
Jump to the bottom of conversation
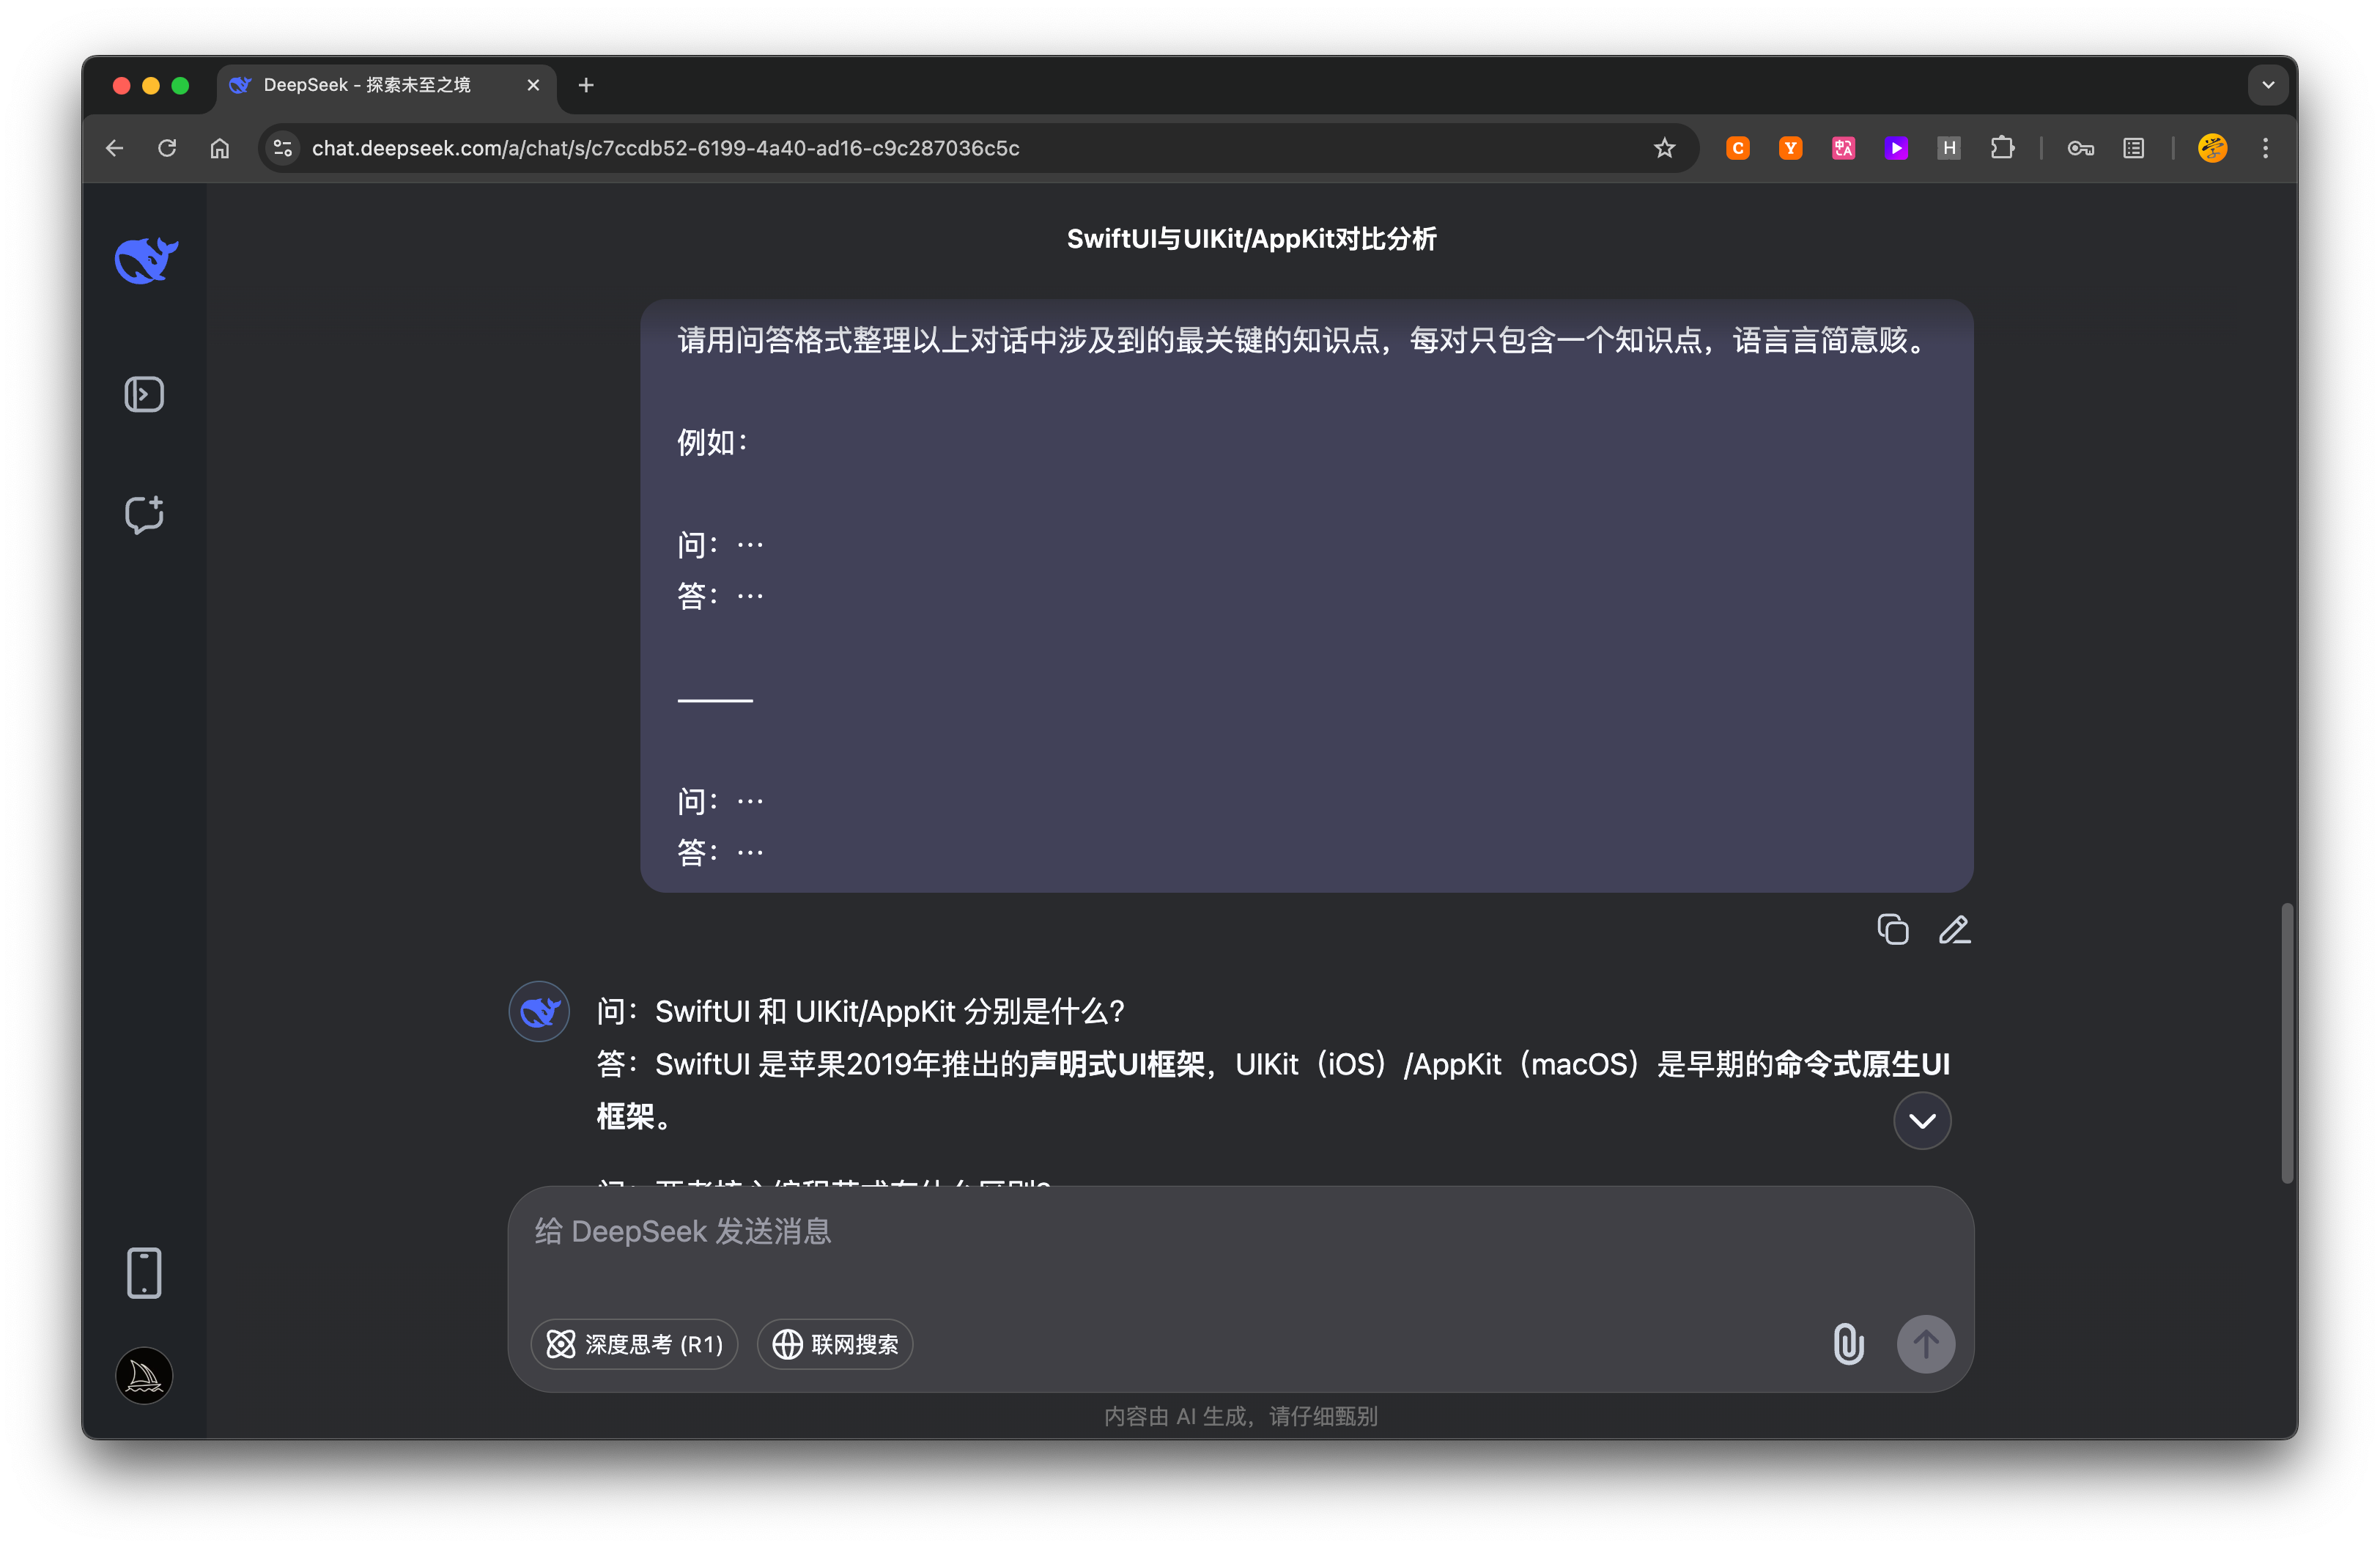pyautogui.click(x=1921, y=1121)
